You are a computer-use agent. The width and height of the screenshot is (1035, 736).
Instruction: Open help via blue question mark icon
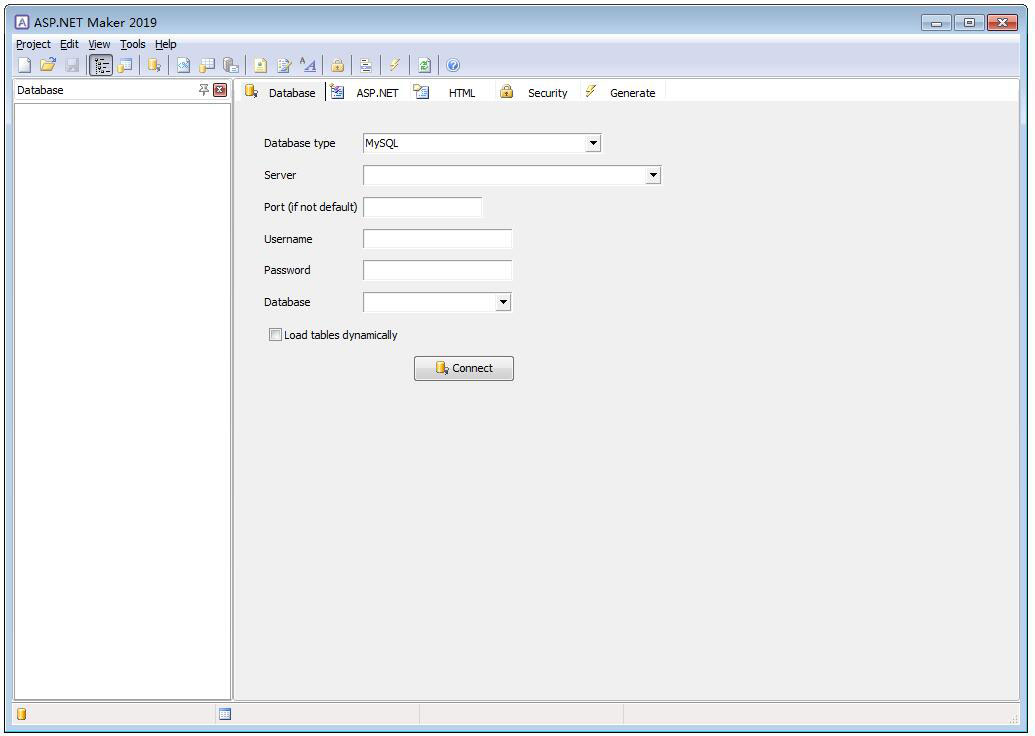pos(453,65)
